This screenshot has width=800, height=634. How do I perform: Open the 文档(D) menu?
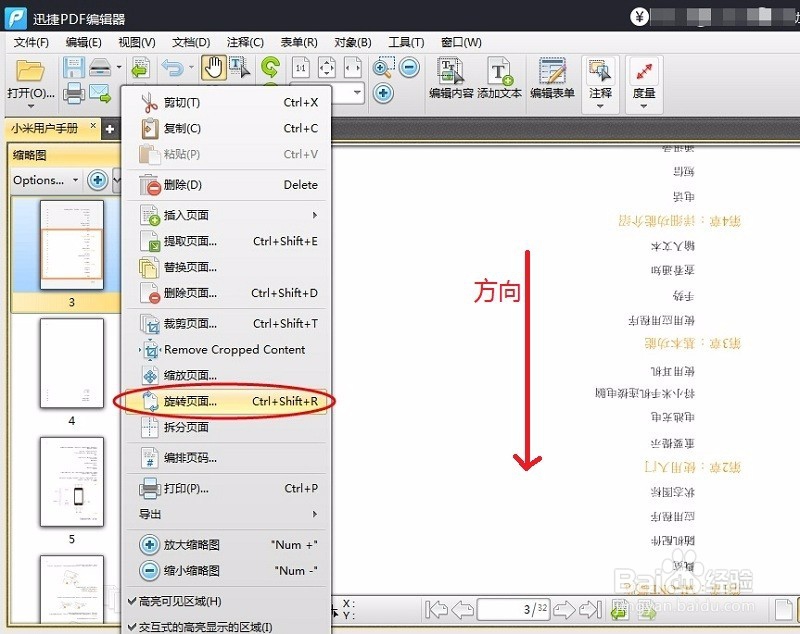pos(191,42)
